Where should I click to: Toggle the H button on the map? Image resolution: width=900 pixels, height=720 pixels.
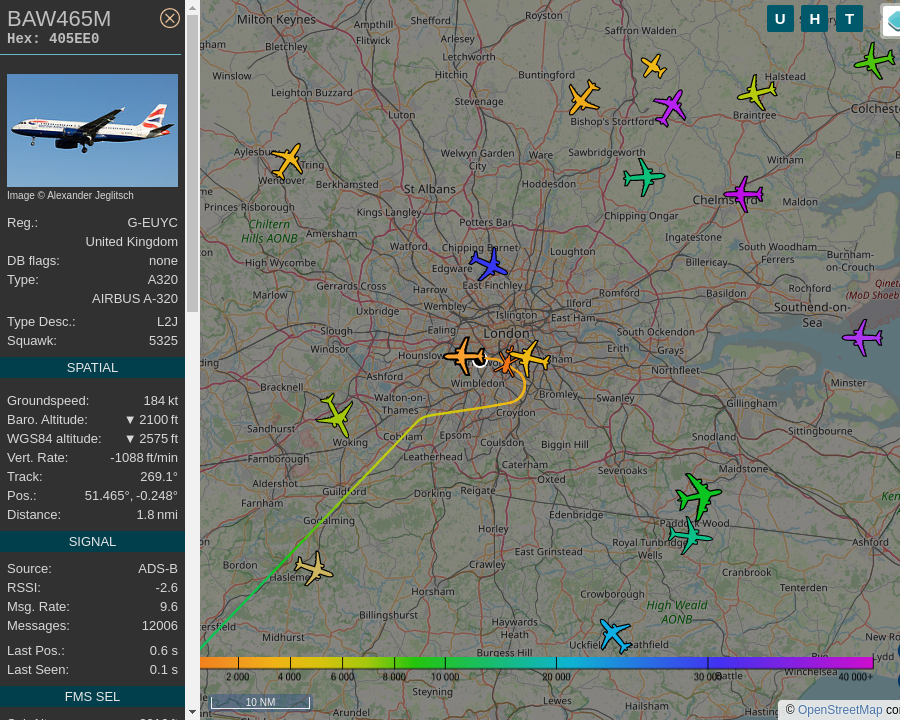[814, 19]
